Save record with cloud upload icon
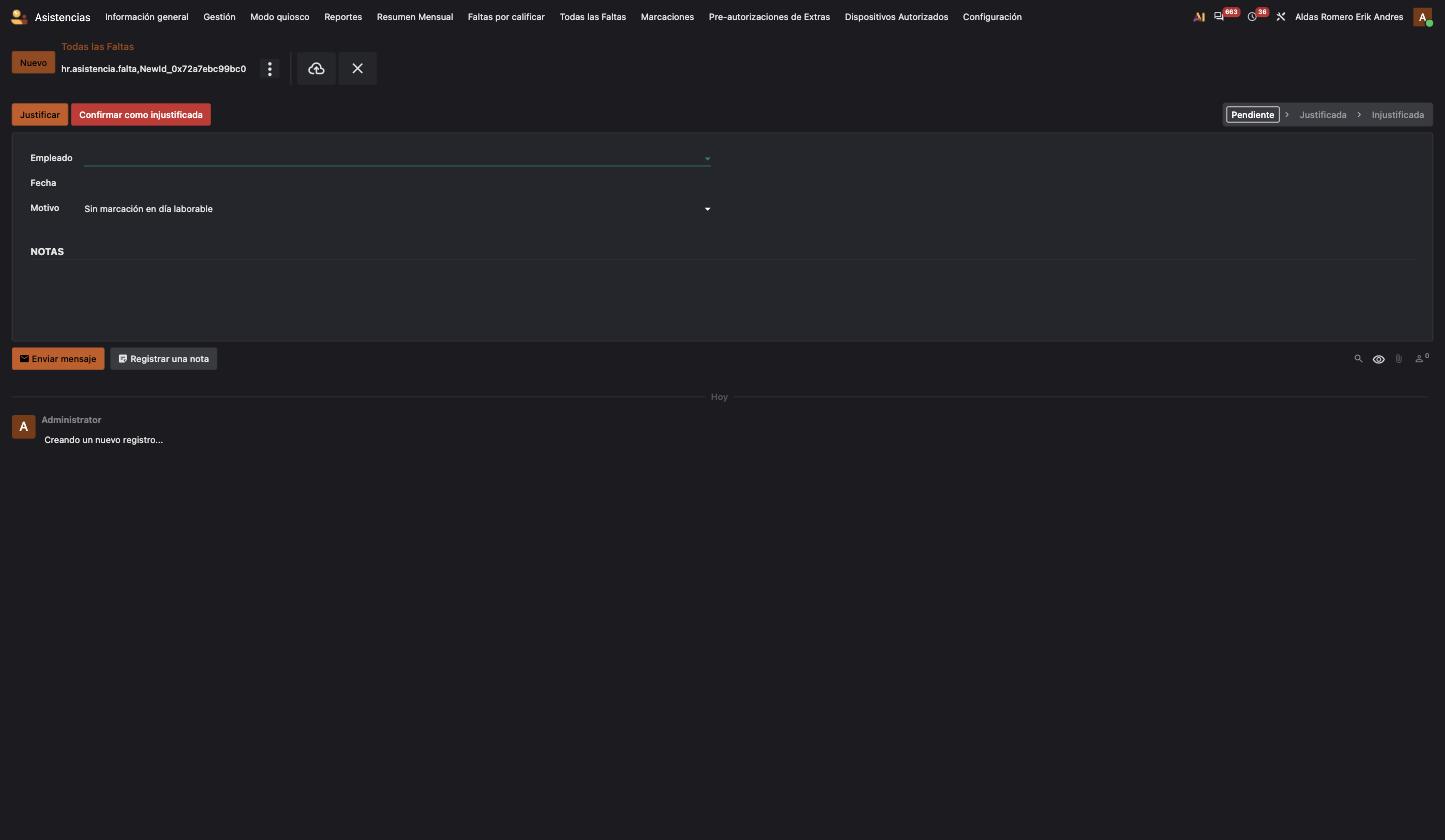Image resolution: width=1445 pixels, height=840 pixels. click(316, 69)
